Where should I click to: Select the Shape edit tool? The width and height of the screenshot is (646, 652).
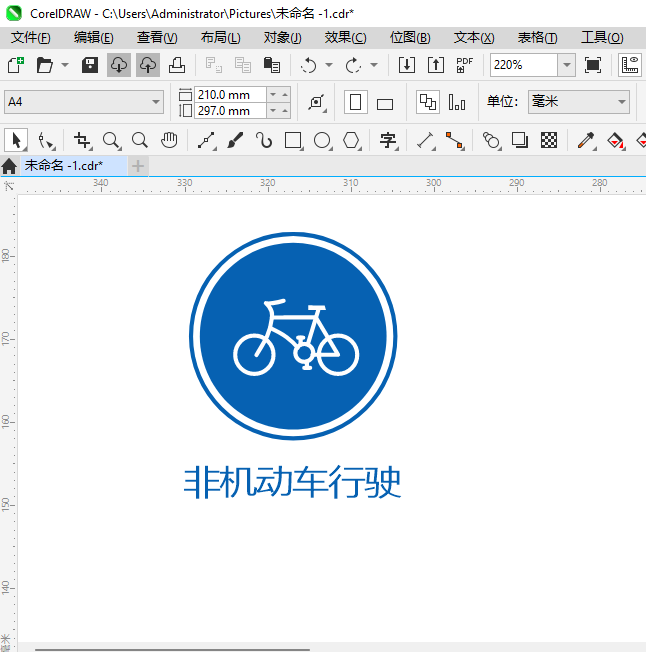pyautogui.click(x=45, y=141)
